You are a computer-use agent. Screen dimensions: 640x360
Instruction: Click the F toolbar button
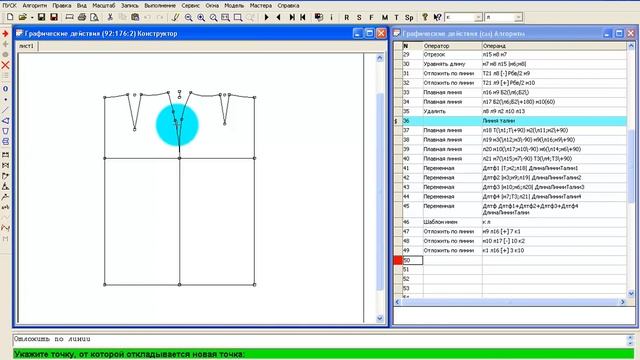[371, 17]
